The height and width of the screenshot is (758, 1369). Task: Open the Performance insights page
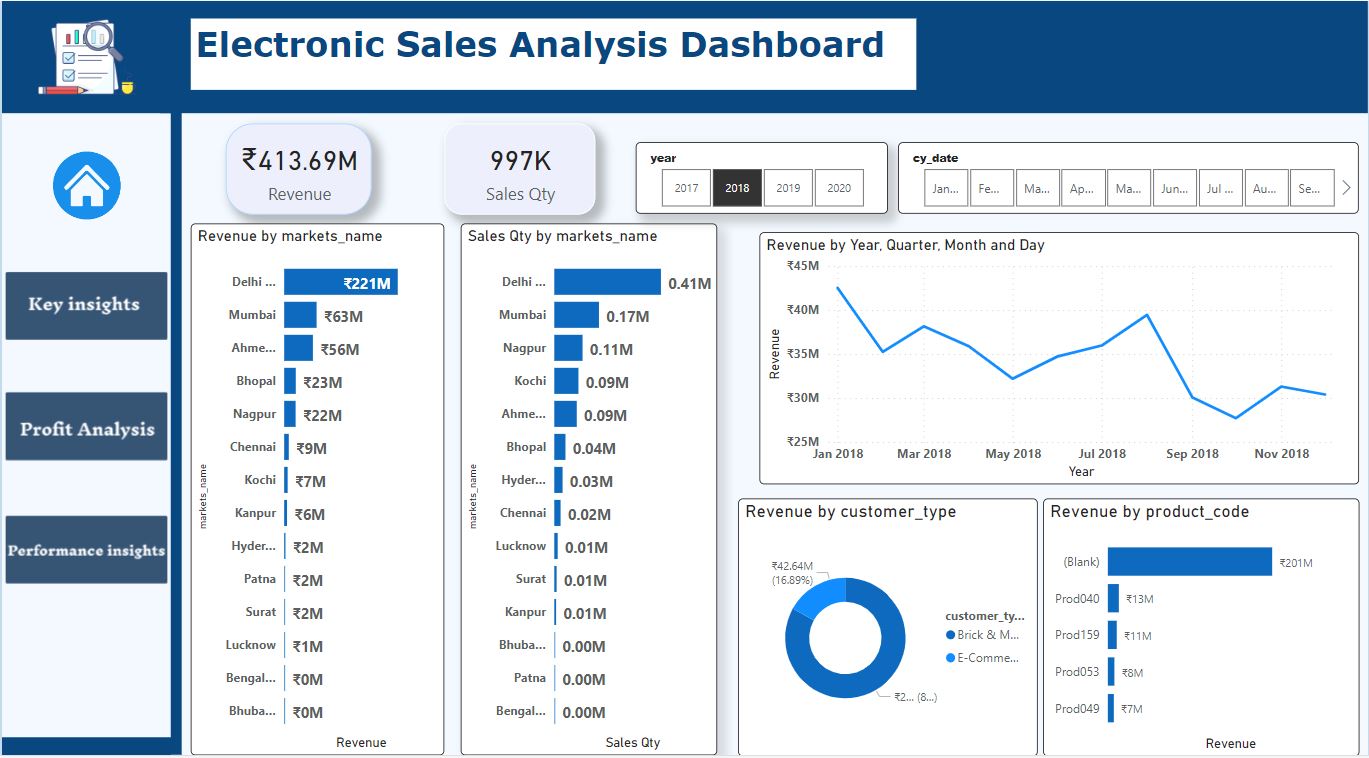click(x=86, y=549)
